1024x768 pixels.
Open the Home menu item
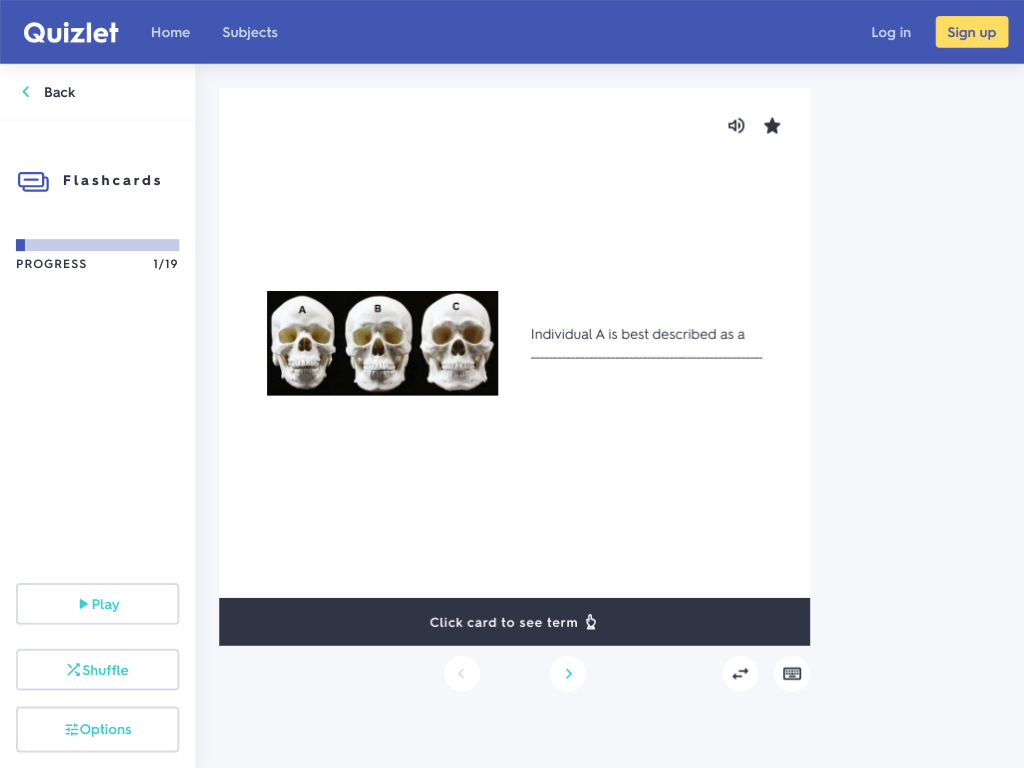[170, 32]
